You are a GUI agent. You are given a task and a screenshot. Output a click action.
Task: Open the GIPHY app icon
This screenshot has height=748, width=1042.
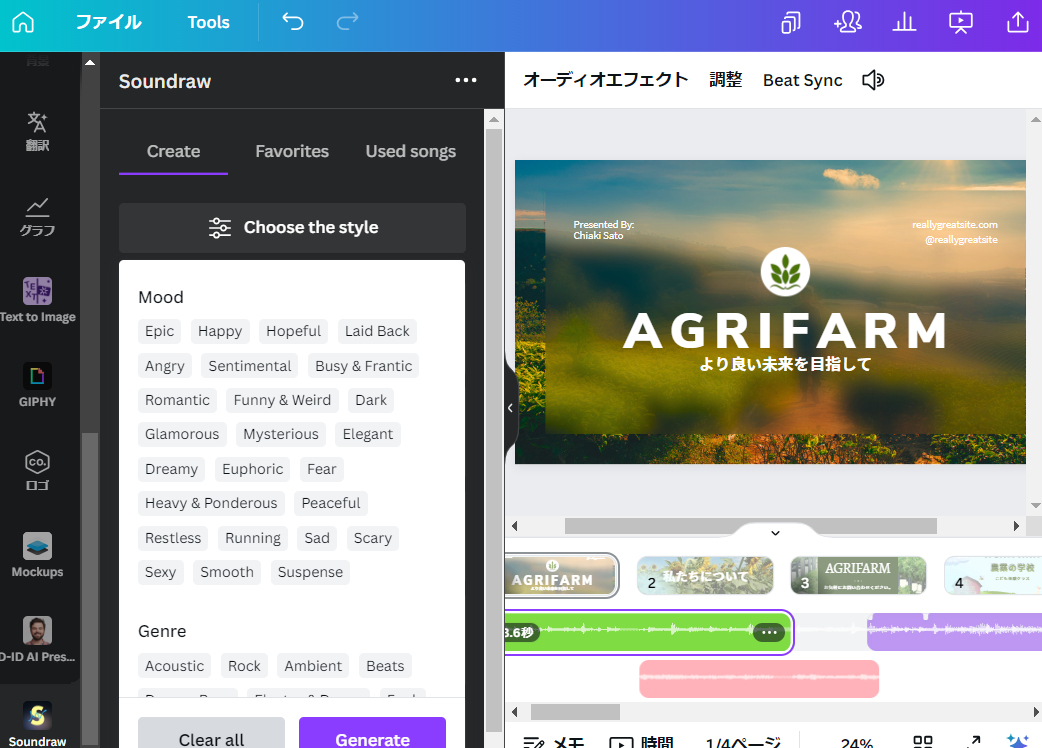(37, 385)
